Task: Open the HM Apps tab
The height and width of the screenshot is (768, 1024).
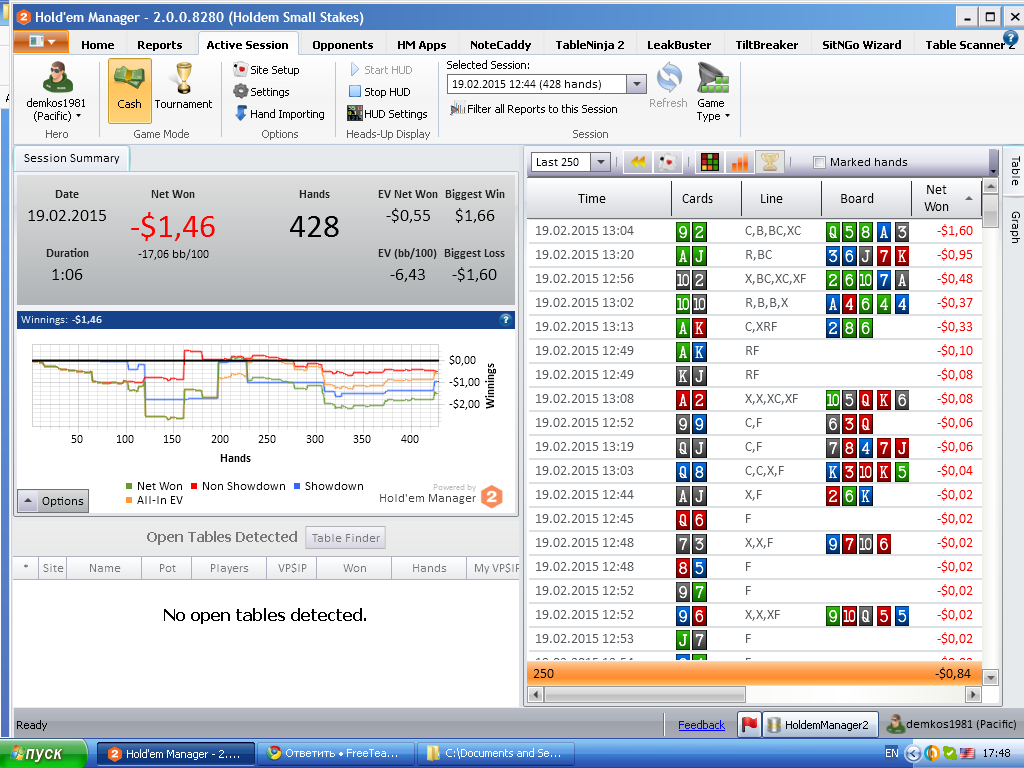Action: point(422,44)
